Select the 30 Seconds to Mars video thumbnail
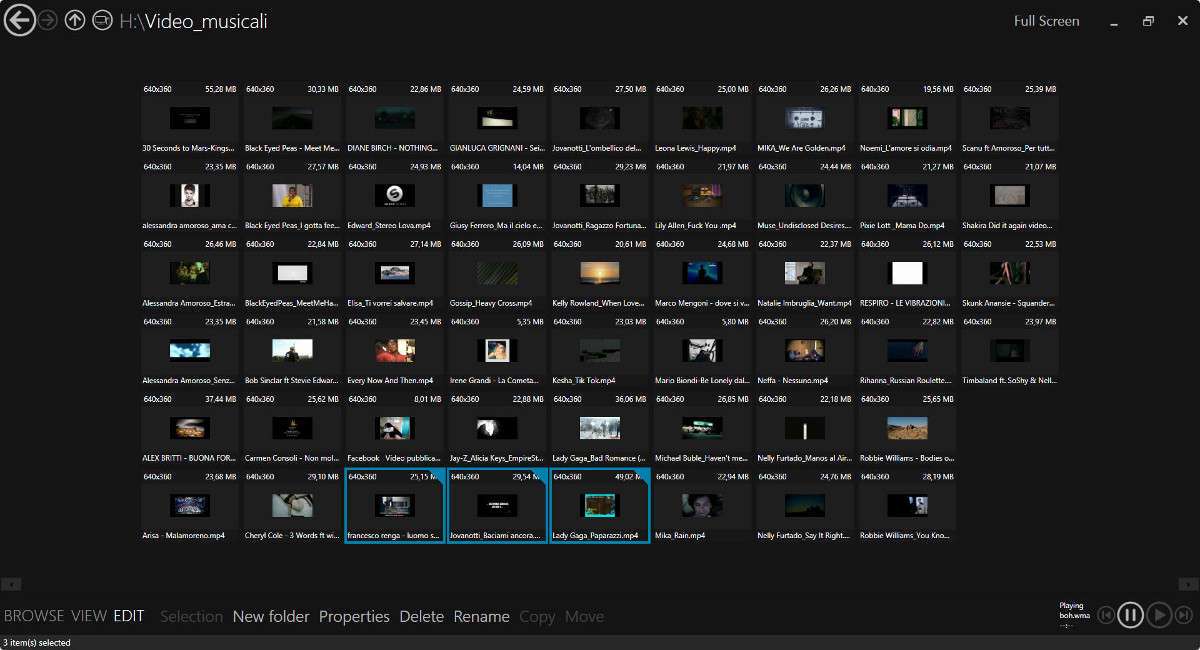Viewport: 1200px width, 650px height. pyautogui.click(x=190, y=118)
